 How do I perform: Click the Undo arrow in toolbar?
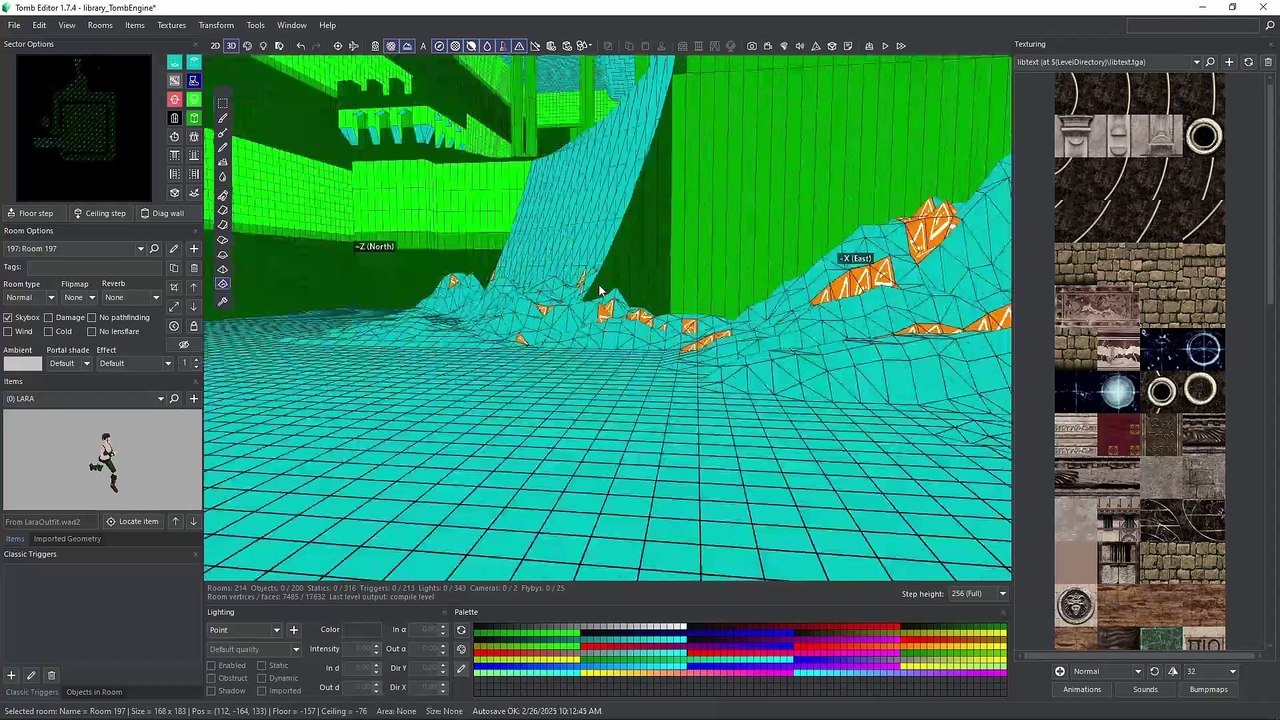[x=301, y=46]
